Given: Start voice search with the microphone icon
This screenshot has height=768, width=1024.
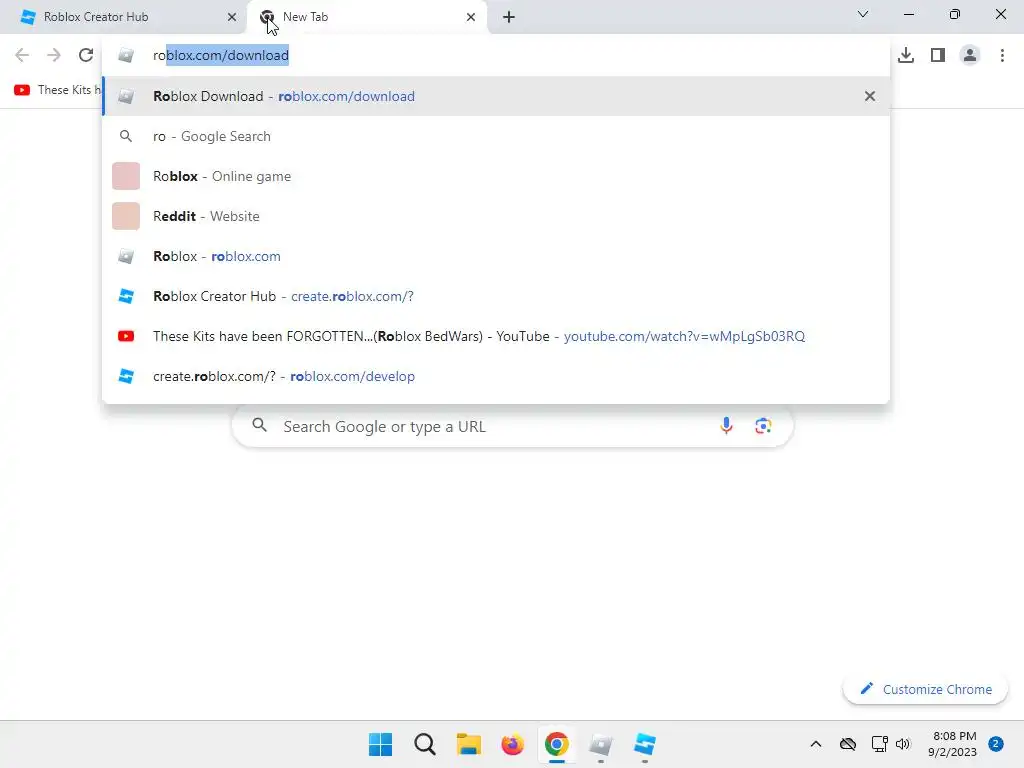Looking at the screenshot, I should coord(726,426).
